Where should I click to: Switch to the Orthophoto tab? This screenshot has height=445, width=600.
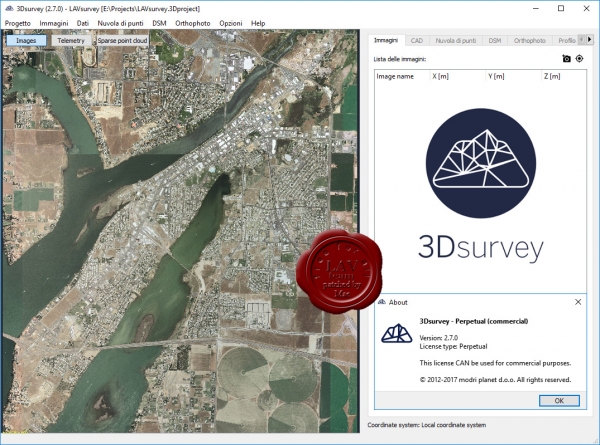529,41
